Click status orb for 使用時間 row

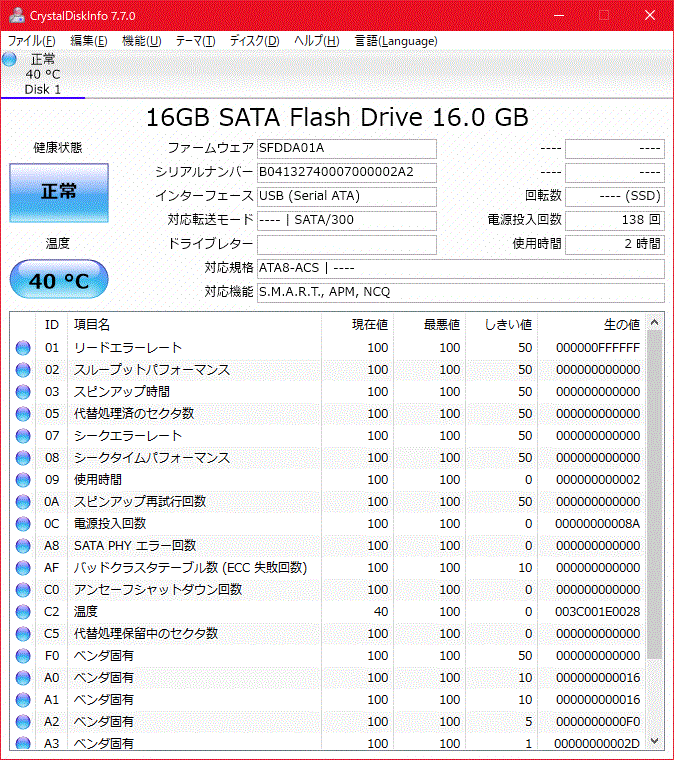(23, 480)
